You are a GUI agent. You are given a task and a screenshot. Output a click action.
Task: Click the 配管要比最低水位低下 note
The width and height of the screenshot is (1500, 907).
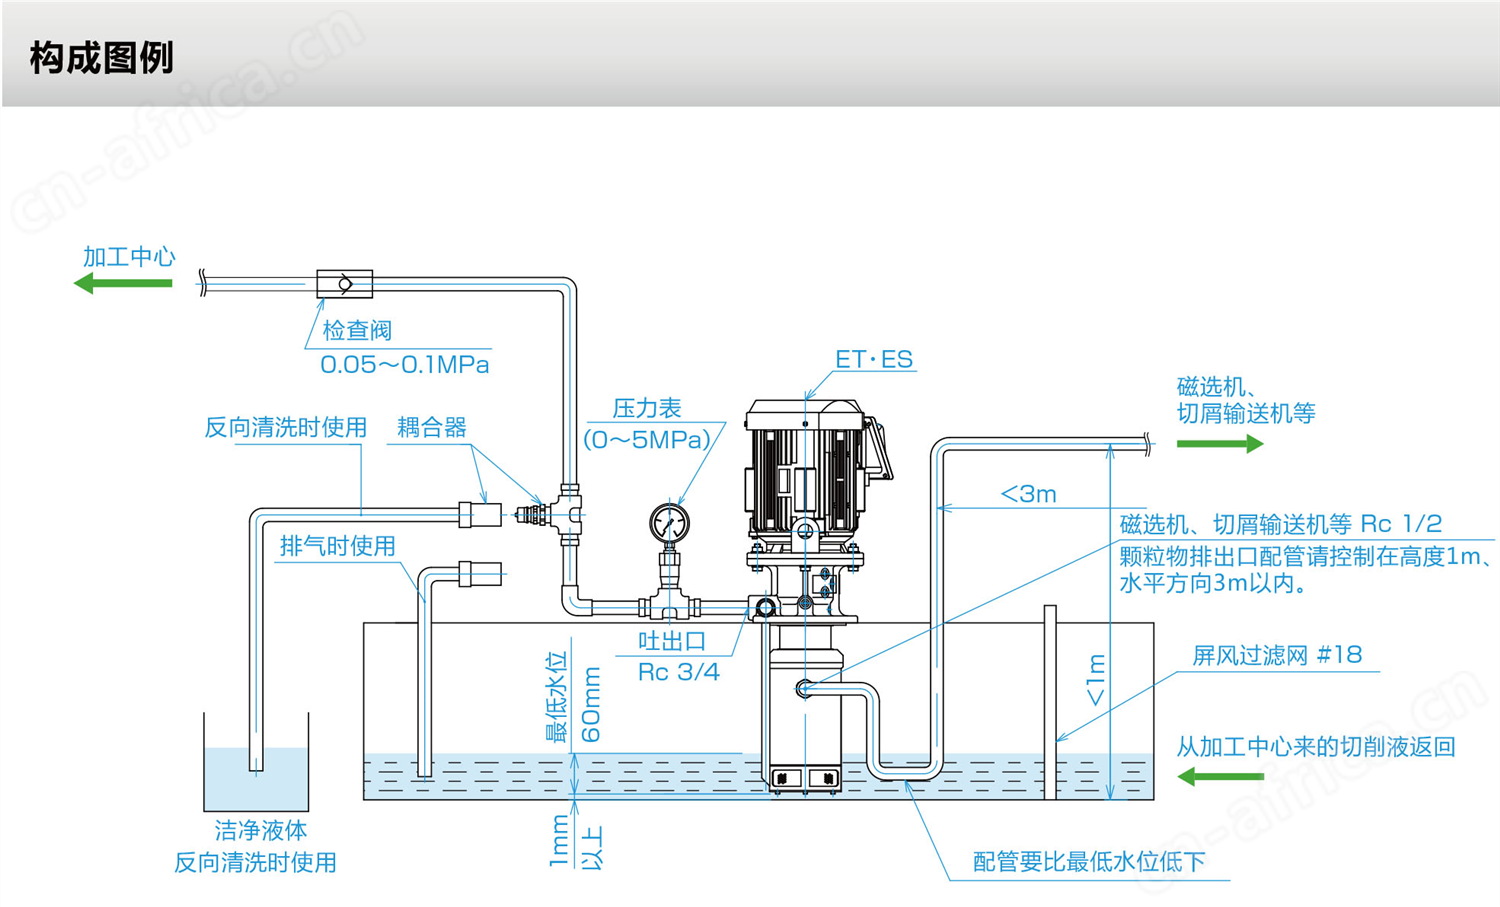pos(1089,862)
